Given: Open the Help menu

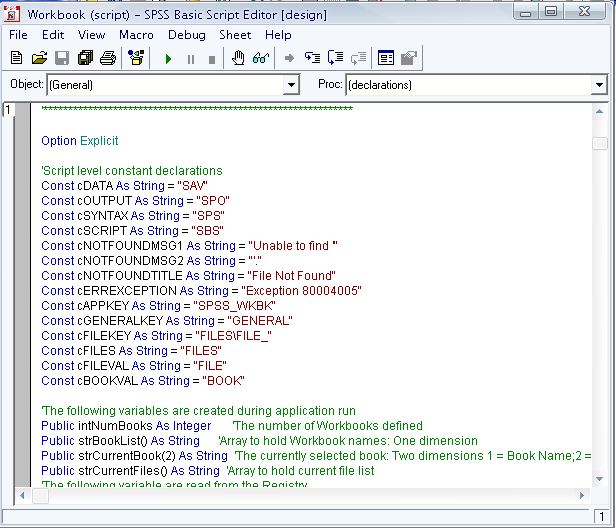Looking at the screenshot, I should [278, 35].
